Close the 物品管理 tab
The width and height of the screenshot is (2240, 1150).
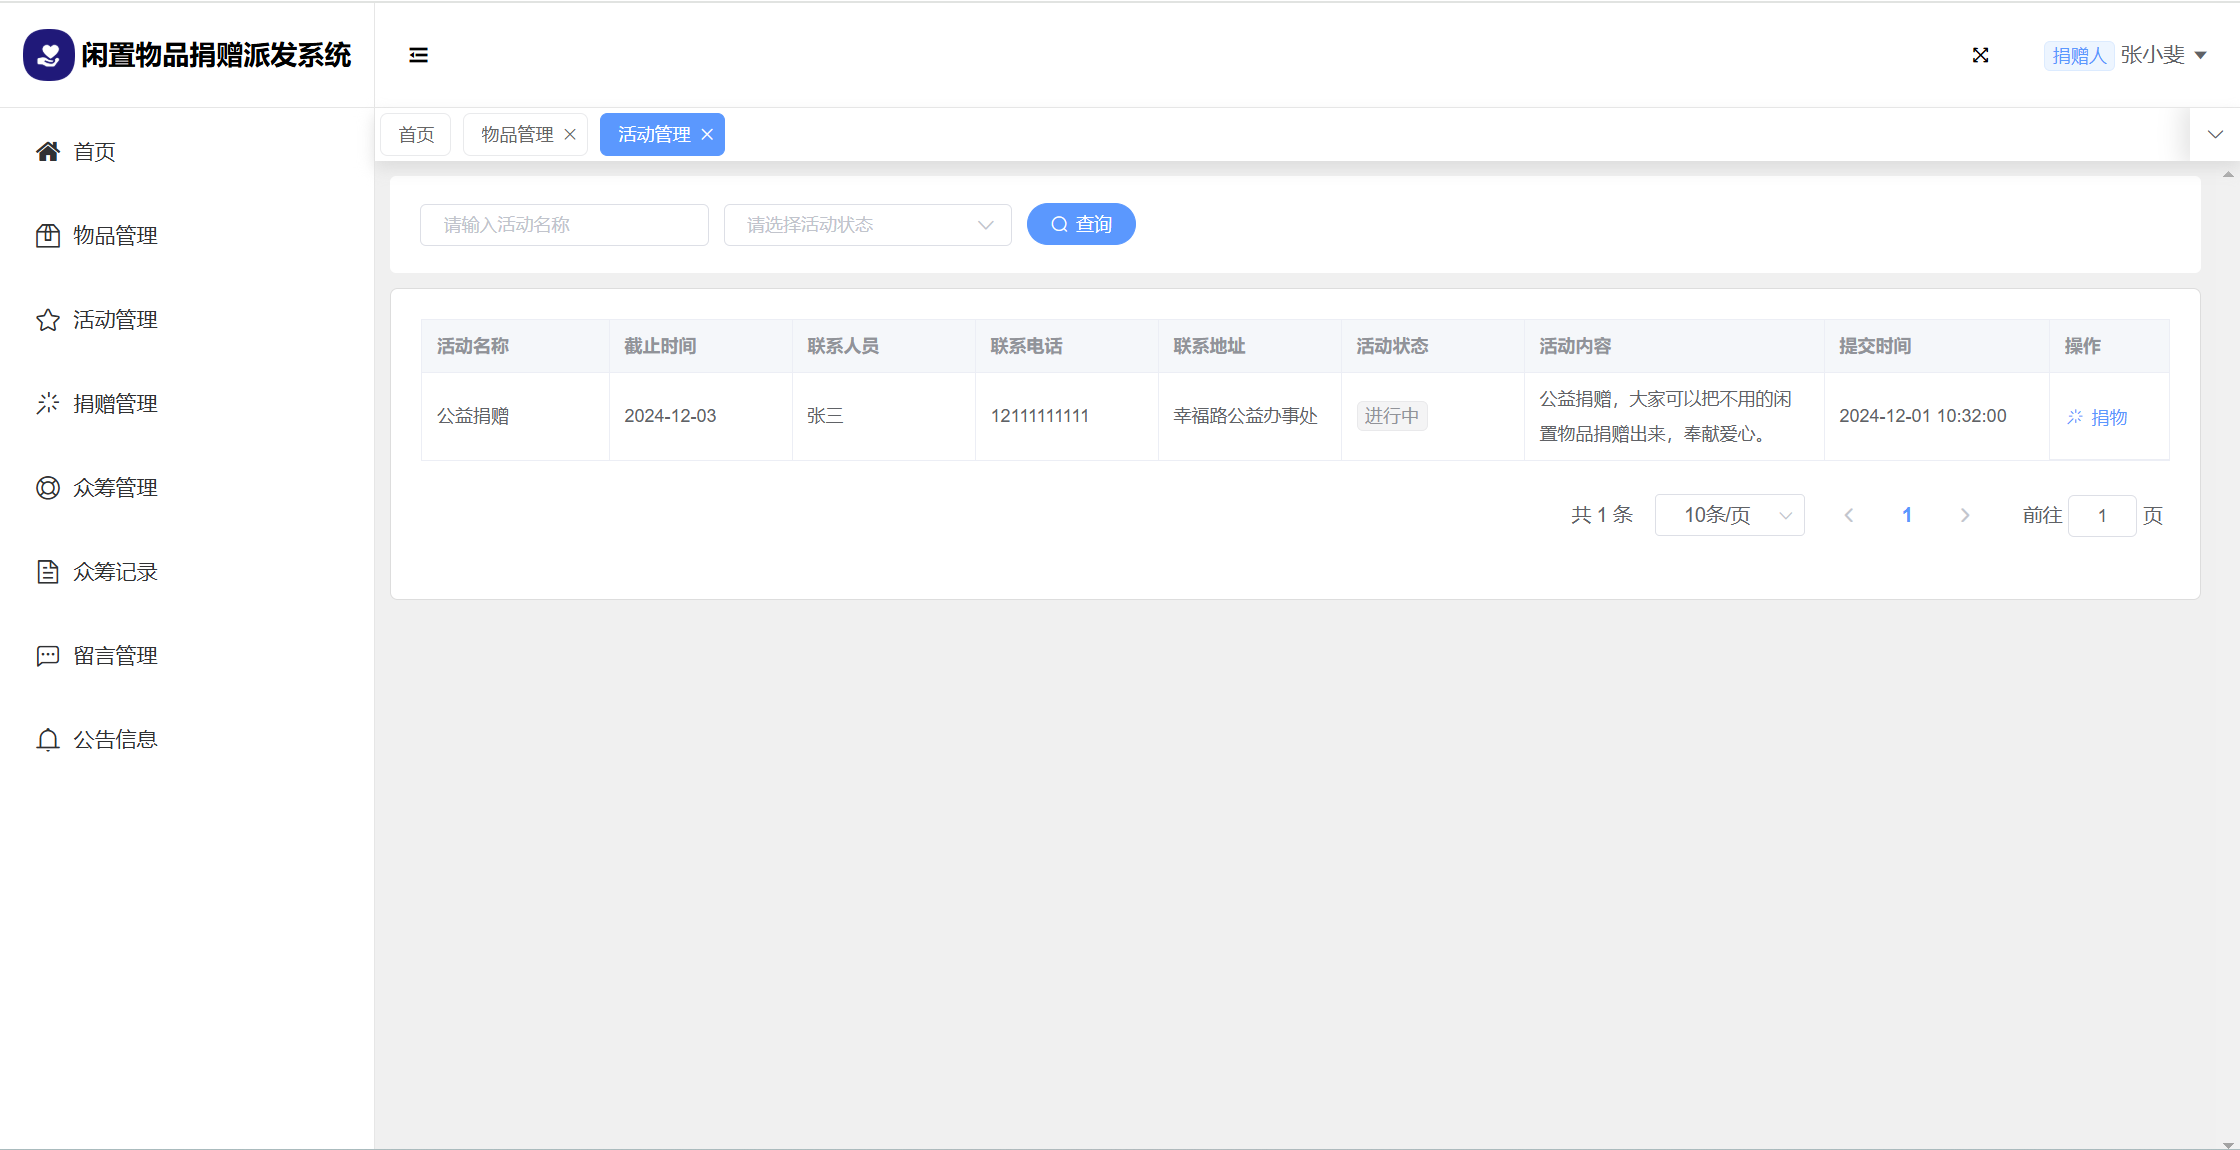click(x=570, y=135)
